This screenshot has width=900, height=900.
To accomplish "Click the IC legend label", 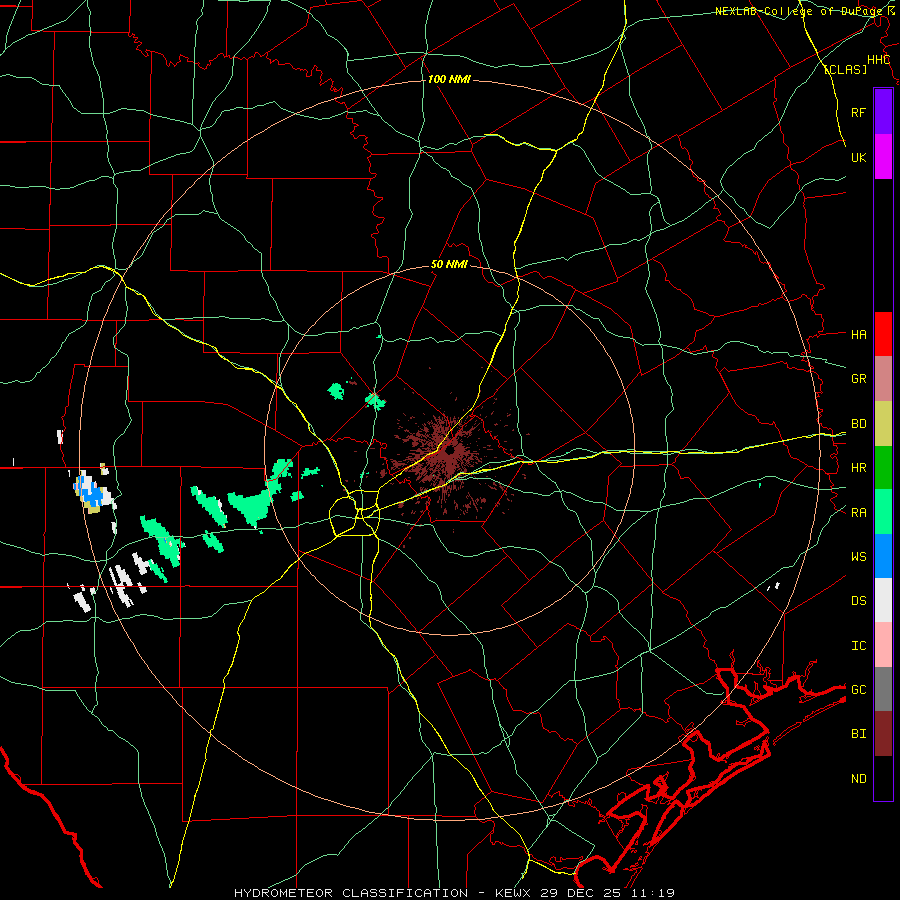I will point(858,645).
